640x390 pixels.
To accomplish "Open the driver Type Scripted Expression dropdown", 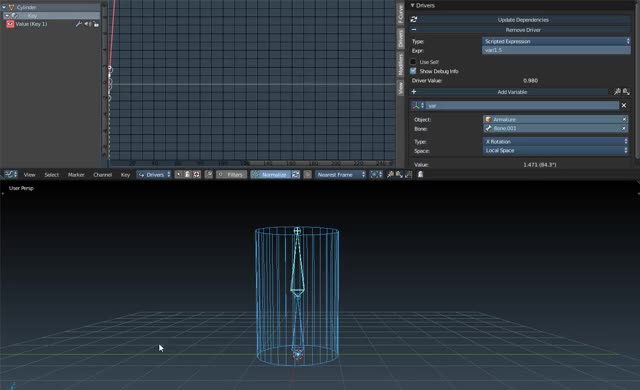I will tap(556, 41).
